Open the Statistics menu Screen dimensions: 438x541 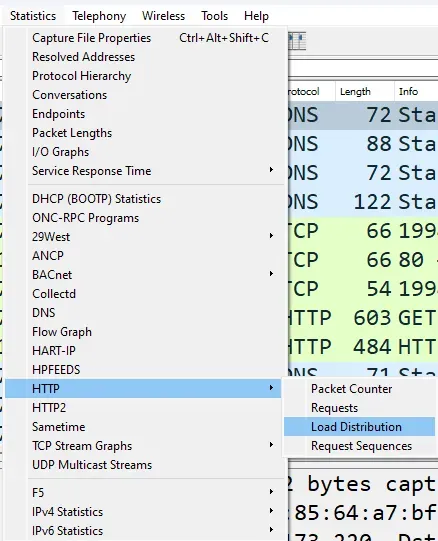point(33,16)
